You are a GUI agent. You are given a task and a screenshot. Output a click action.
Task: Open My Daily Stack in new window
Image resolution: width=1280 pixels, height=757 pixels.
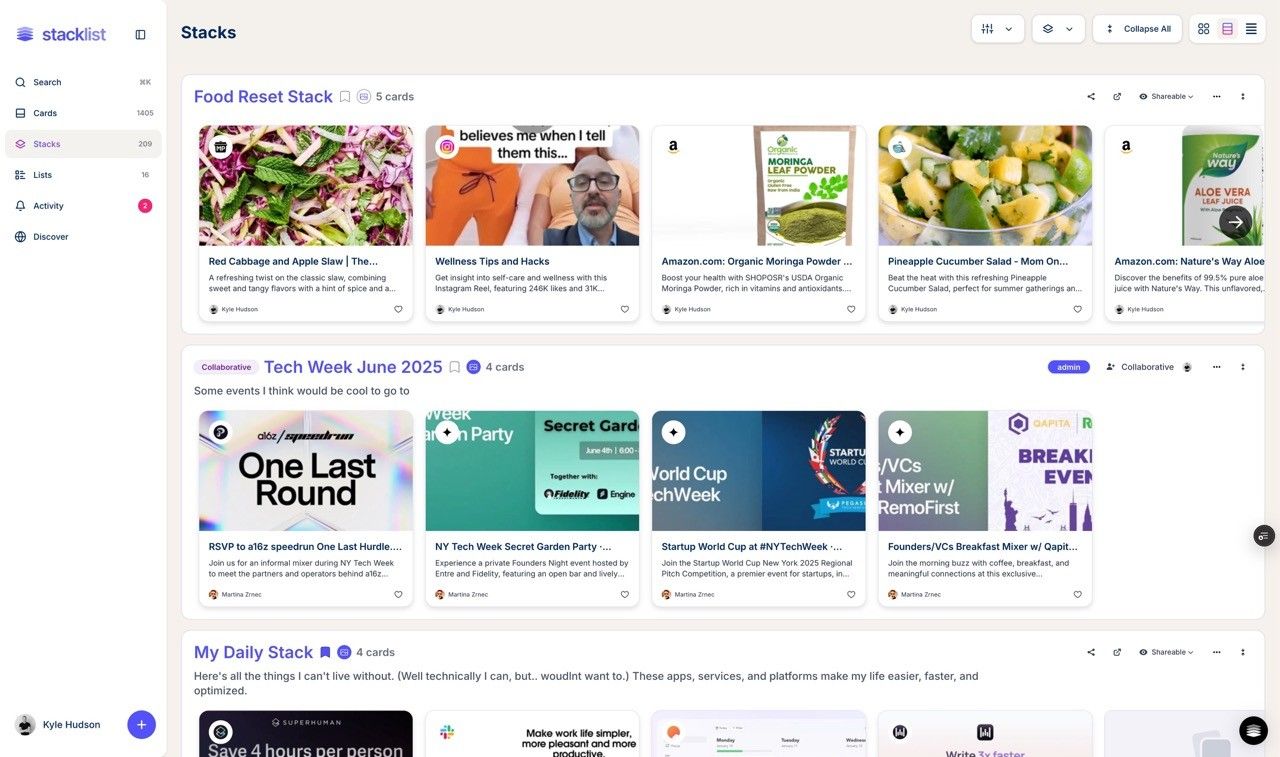coord(1117,652)
